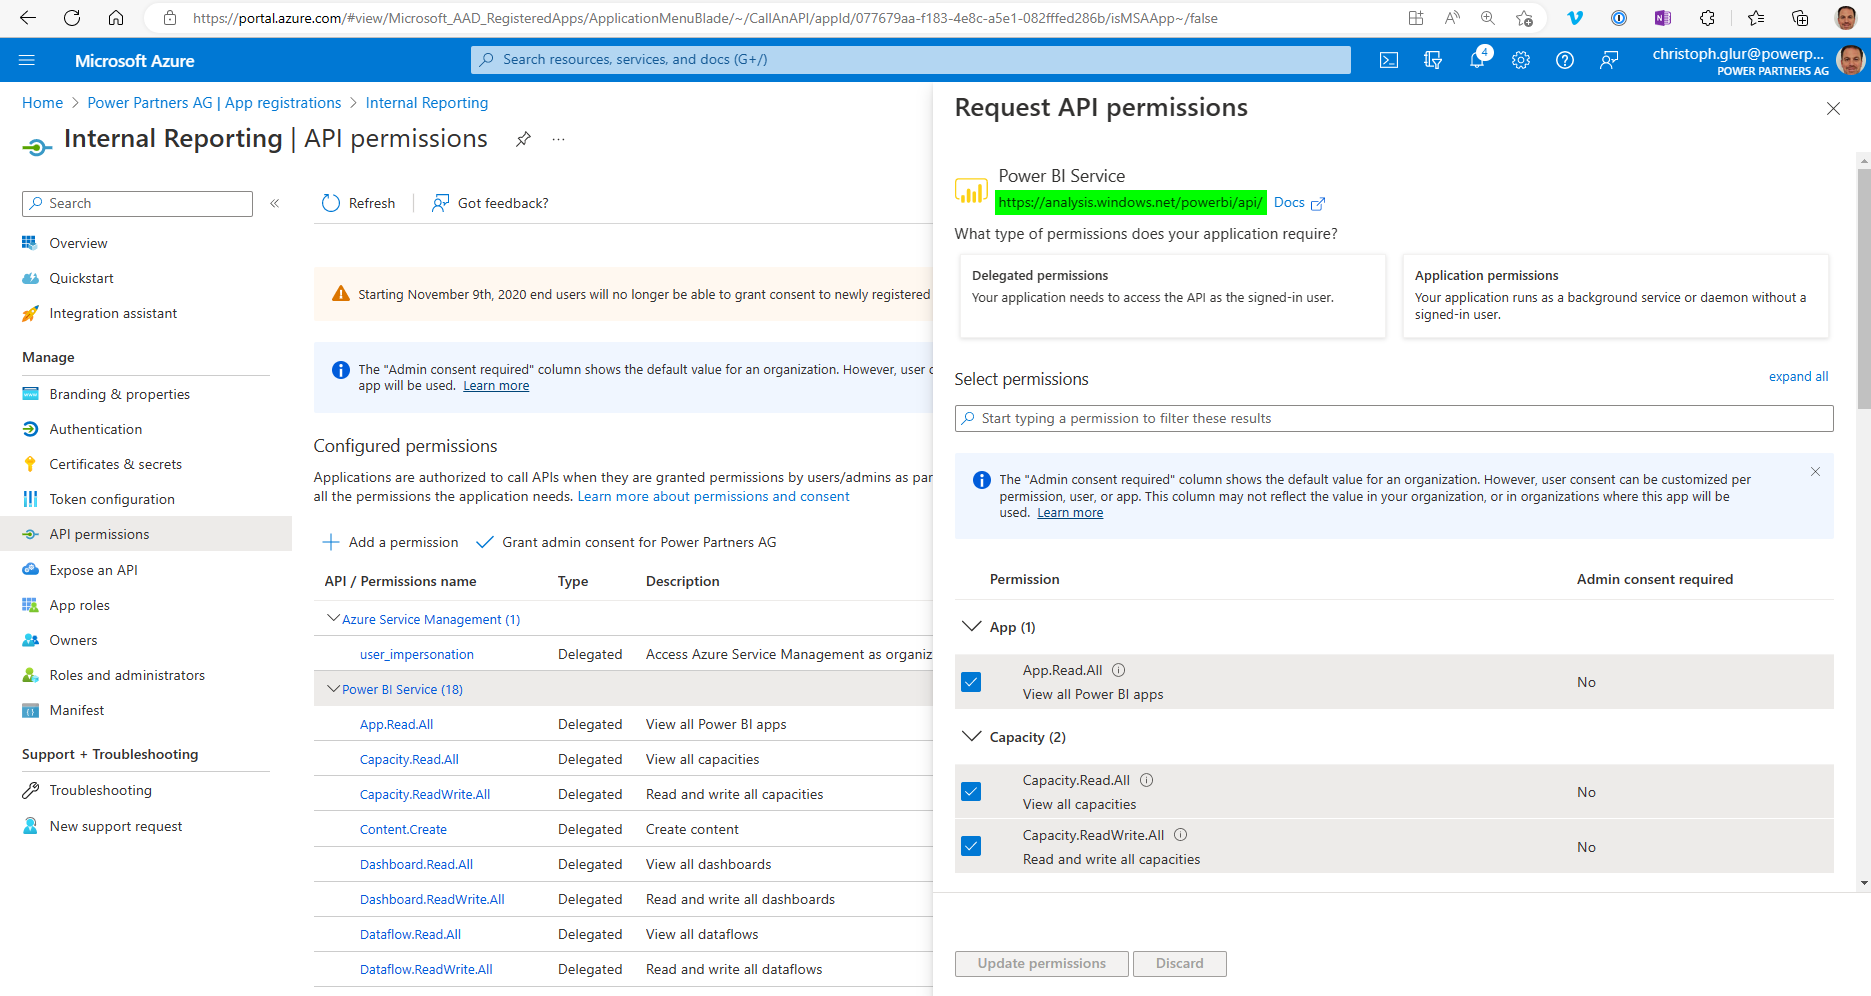
Task: Click the browser back arrow
Action: [28, 18]
